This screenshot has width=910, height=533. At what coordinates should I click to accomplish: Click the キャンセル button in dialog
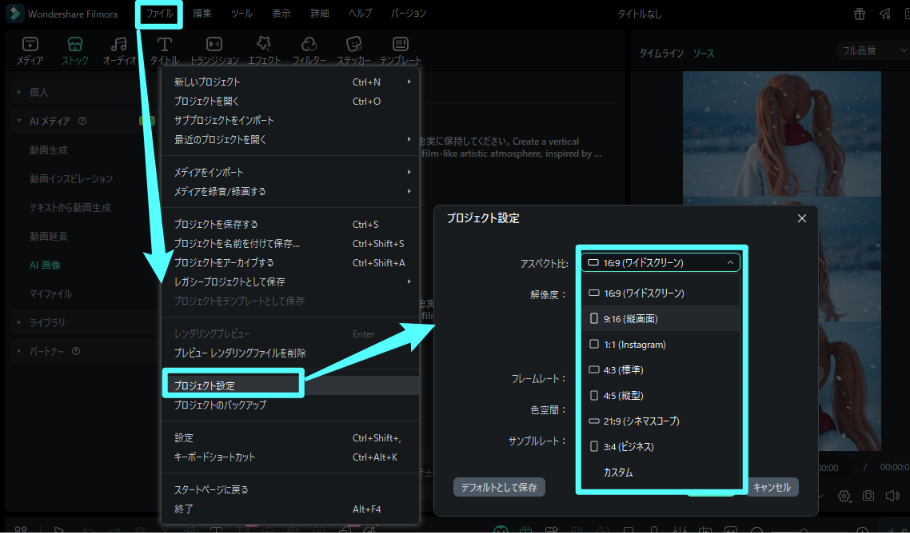tap(772, 487)
